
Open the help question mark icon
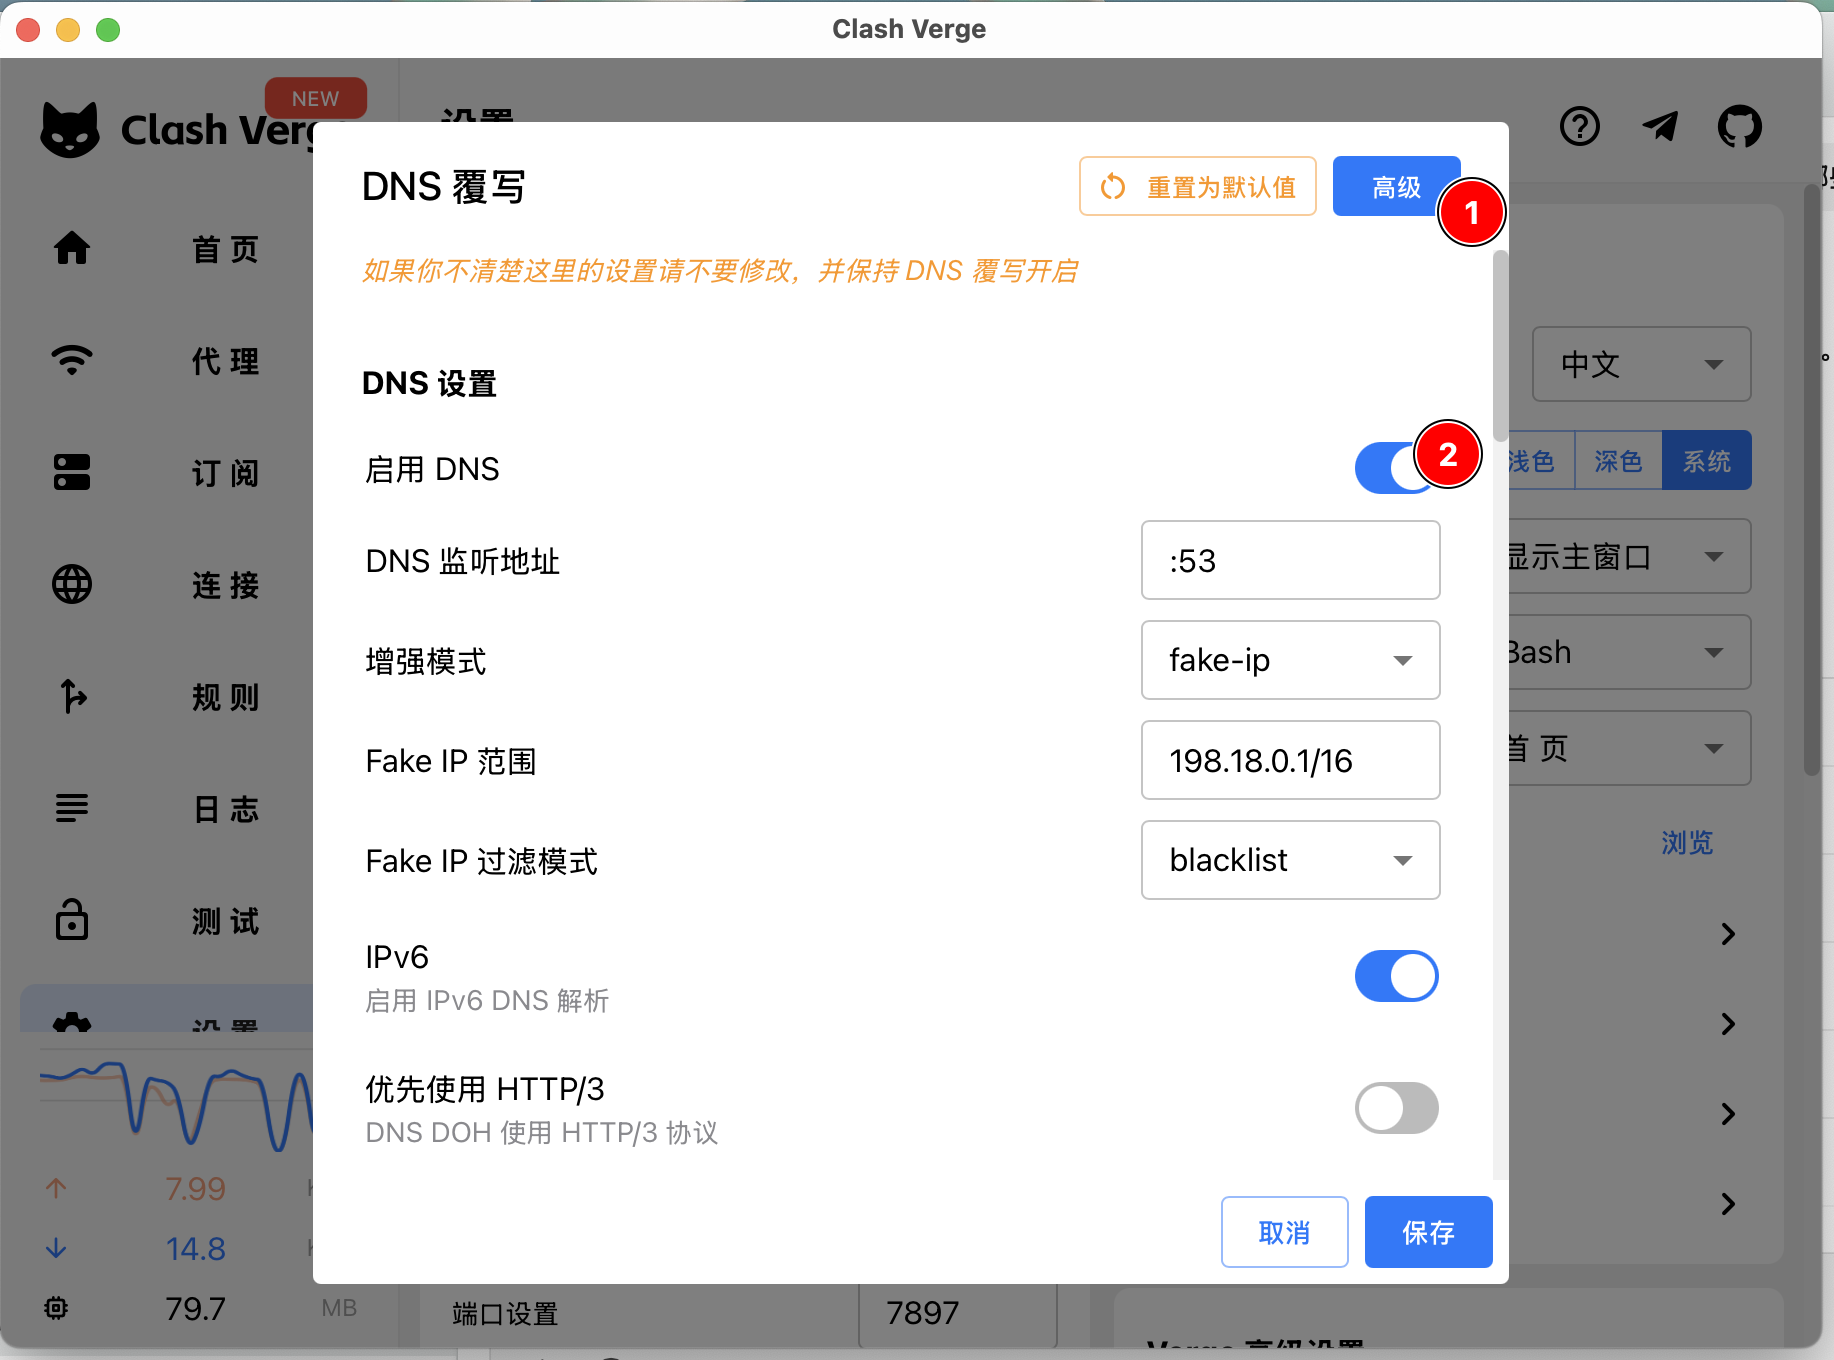pyautogui.click(x=1580, y=127)
